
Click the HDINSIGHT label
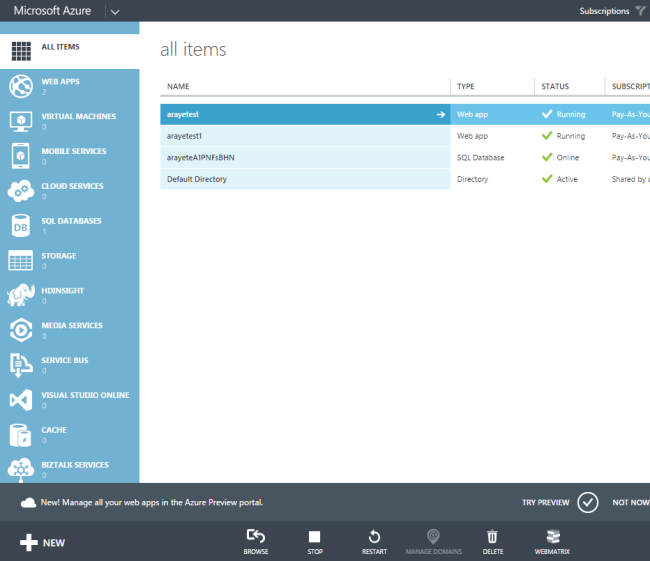pyautogui.click(x=63, y=291)
